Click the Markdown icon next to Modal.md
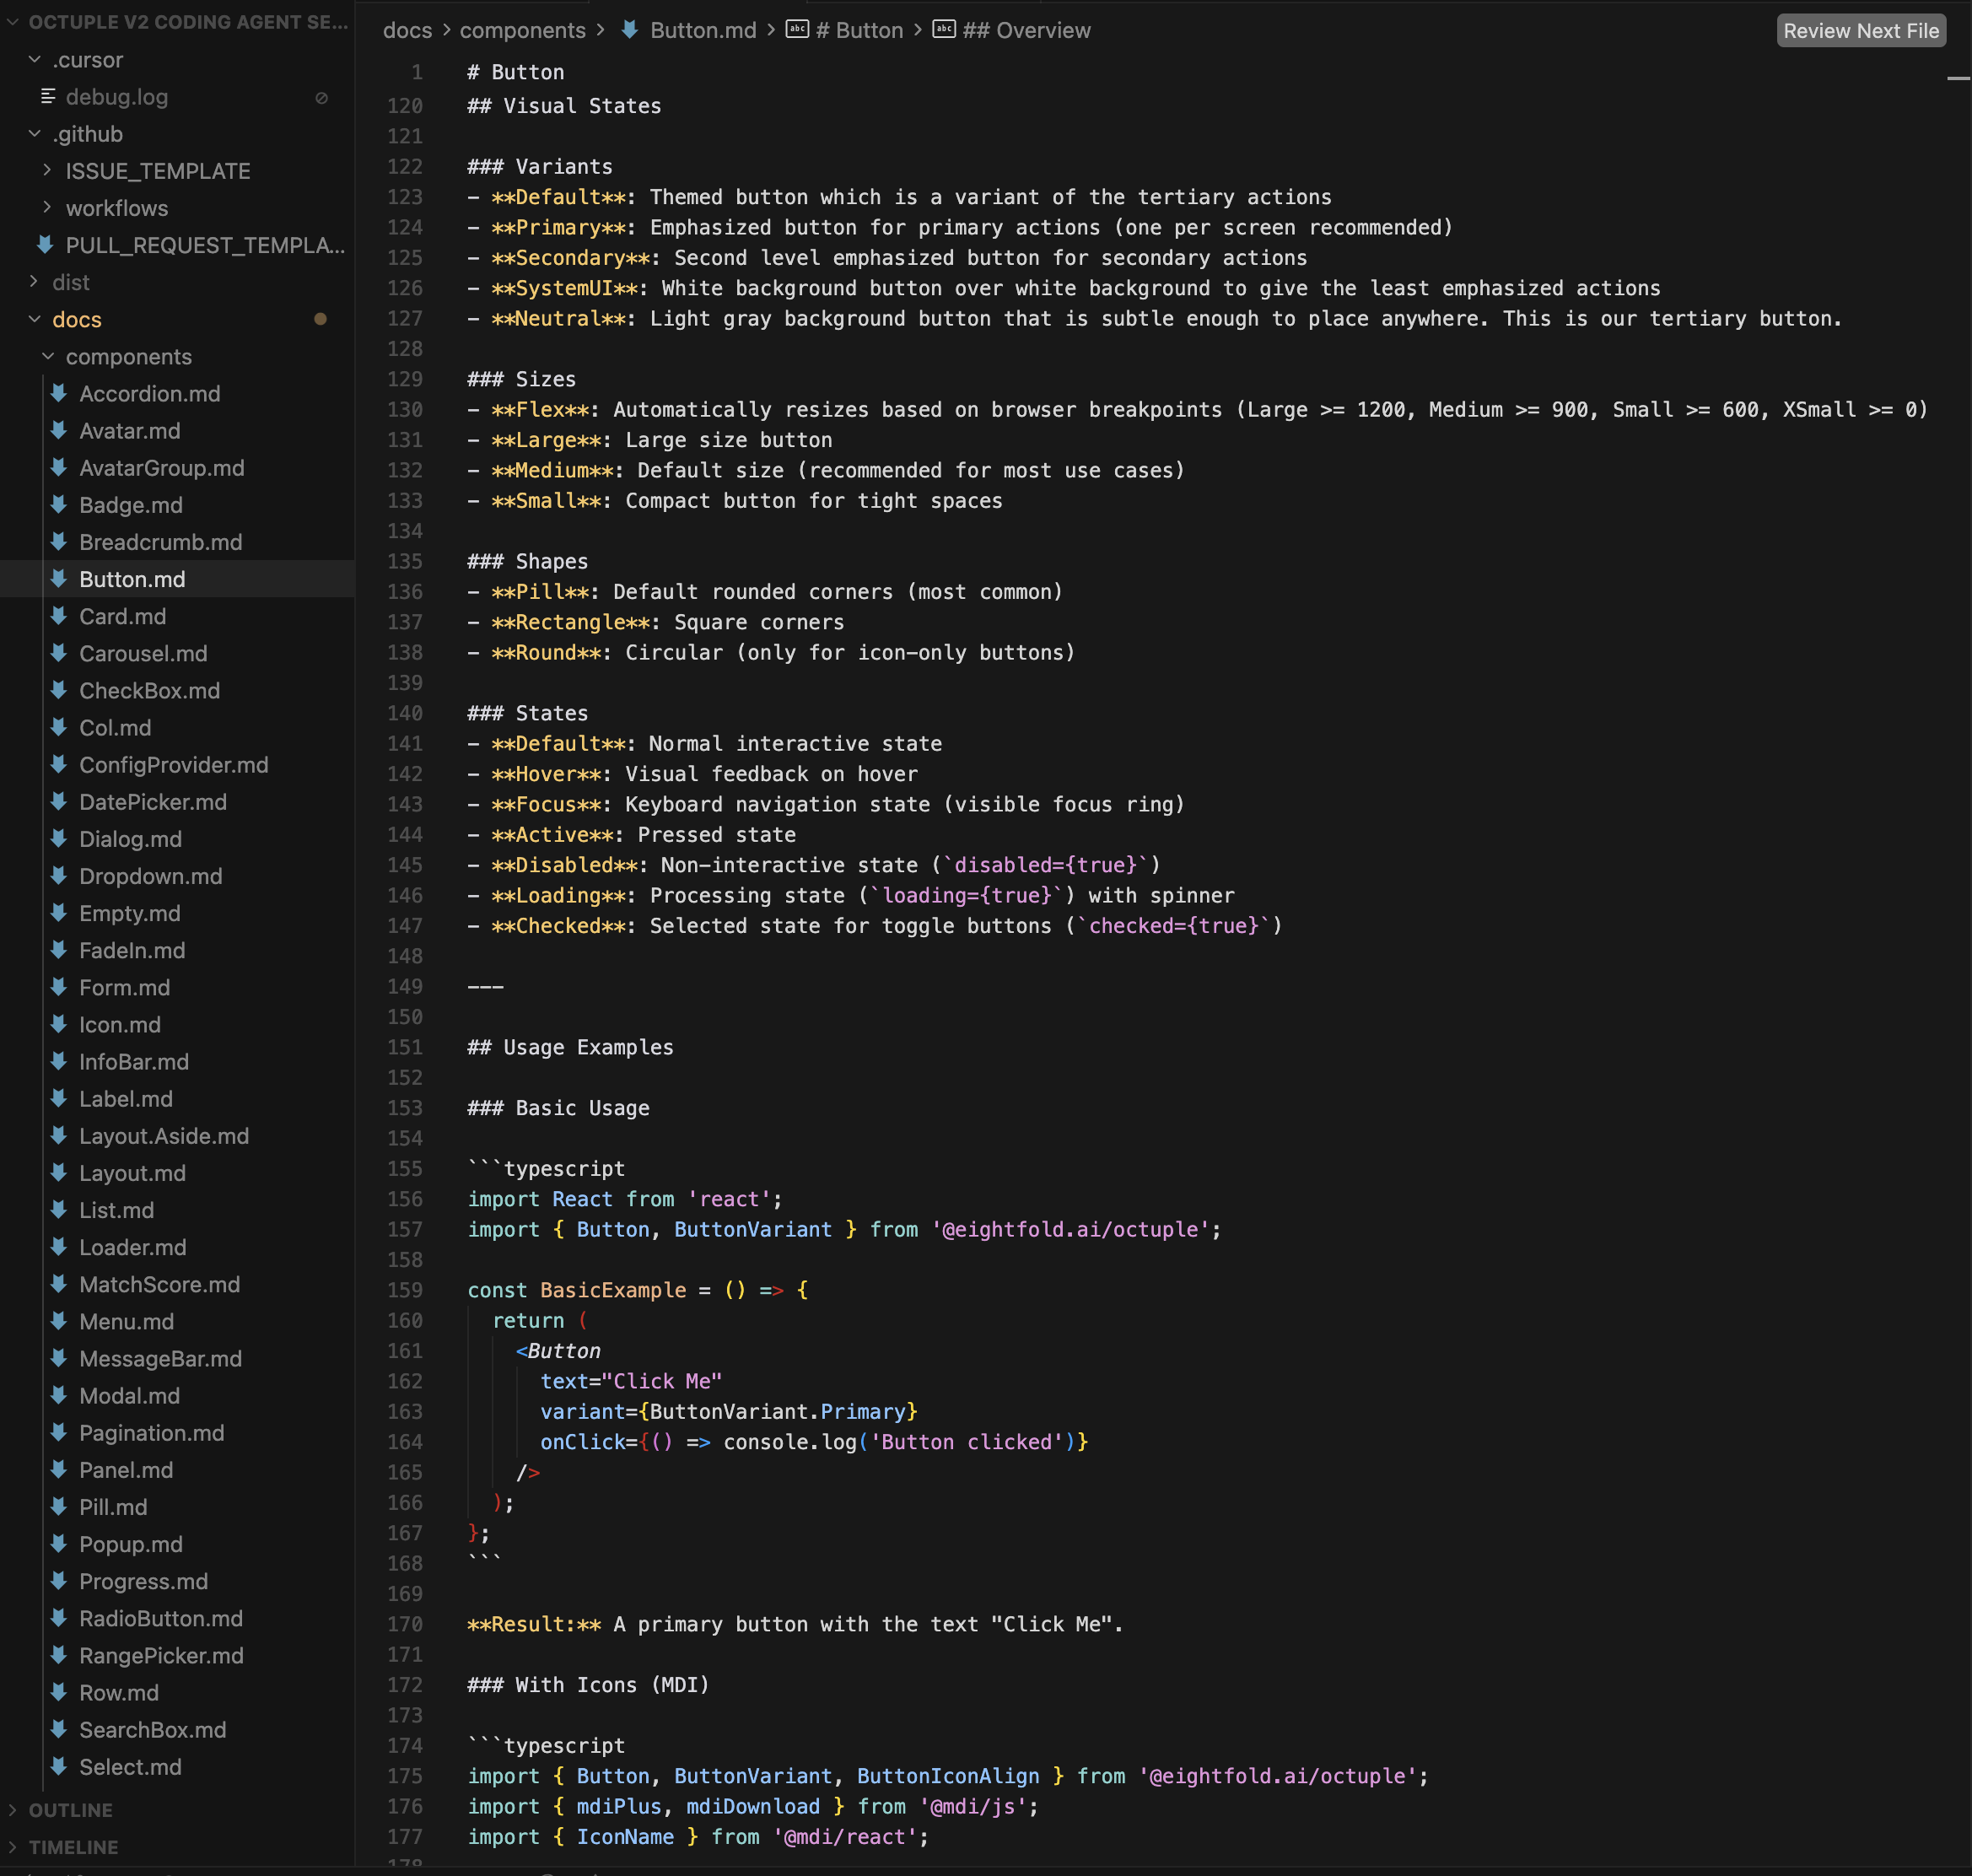The height and width of the screenshot is (1876, 1972). point(59,1396)
